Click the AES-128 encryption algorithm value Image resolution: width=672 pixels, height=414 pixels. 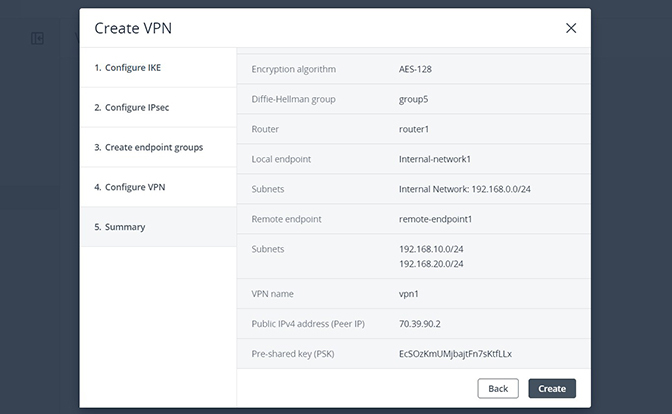415,69
